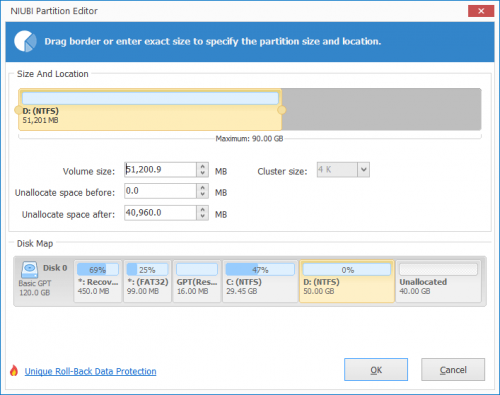Select the Unallocated 40.00 GB block
500x395 pixels.
click(438, 281)
